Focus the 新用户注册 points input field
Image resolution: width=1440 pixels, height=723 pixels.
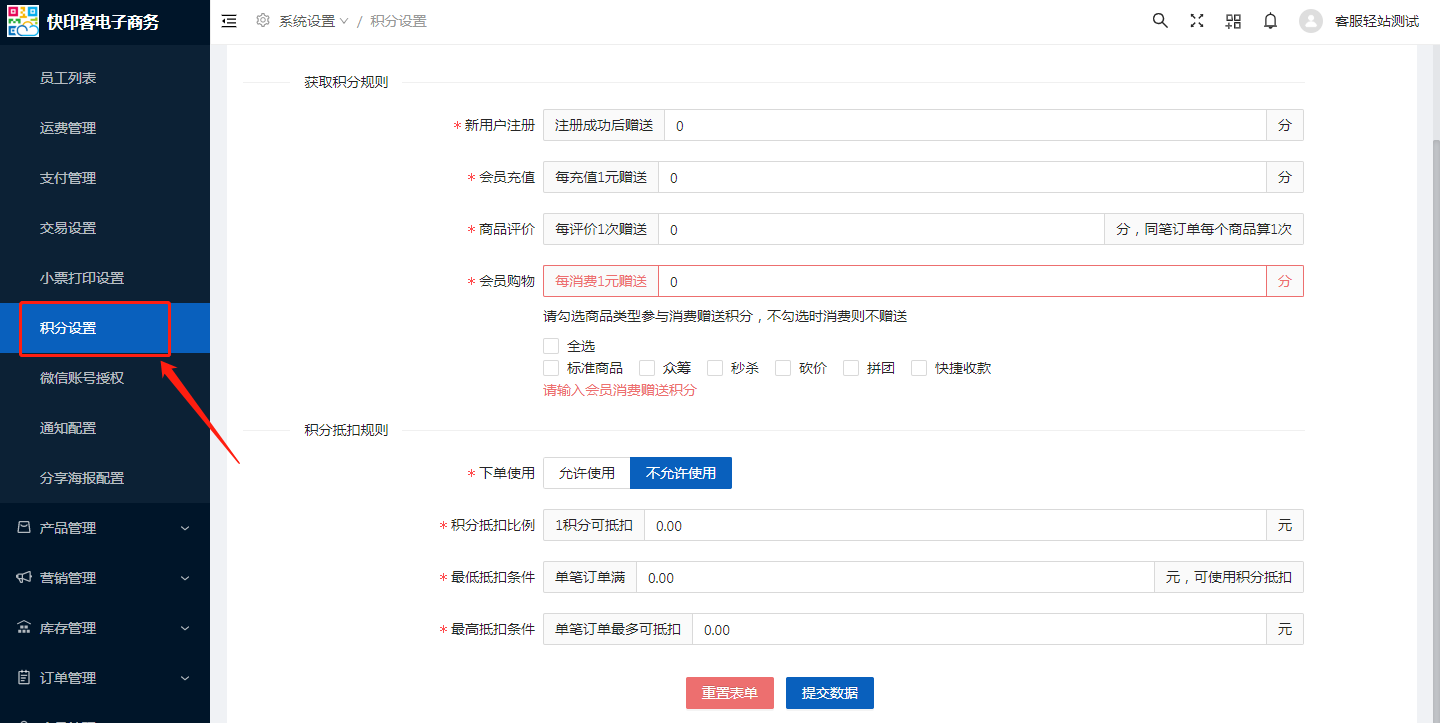tap(965, 126)
